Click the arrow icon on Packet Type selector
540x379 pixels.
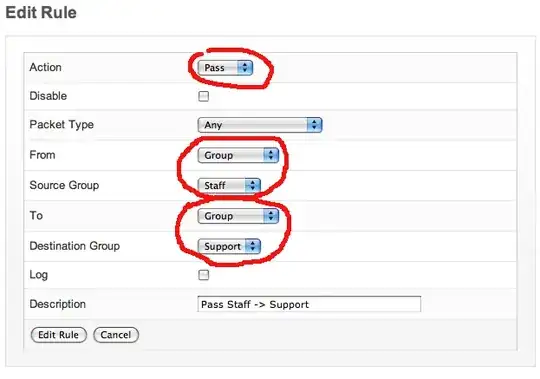314,125
